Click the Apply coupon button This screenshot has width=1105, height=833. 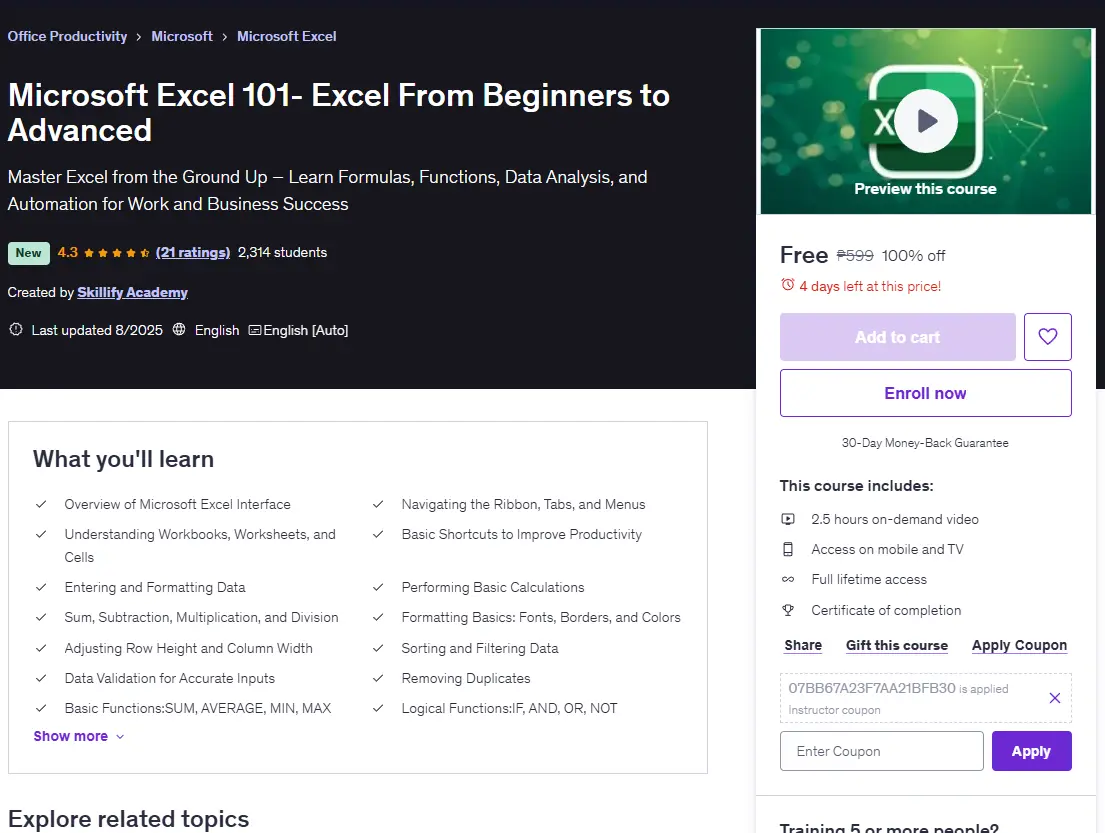click(1031, 751)
